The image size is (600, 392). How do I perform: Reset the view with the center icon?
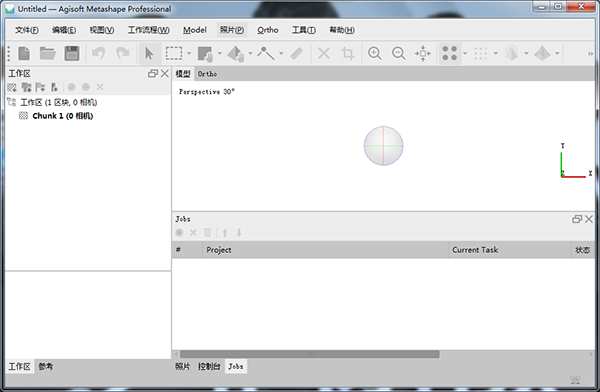pos(423,53)
